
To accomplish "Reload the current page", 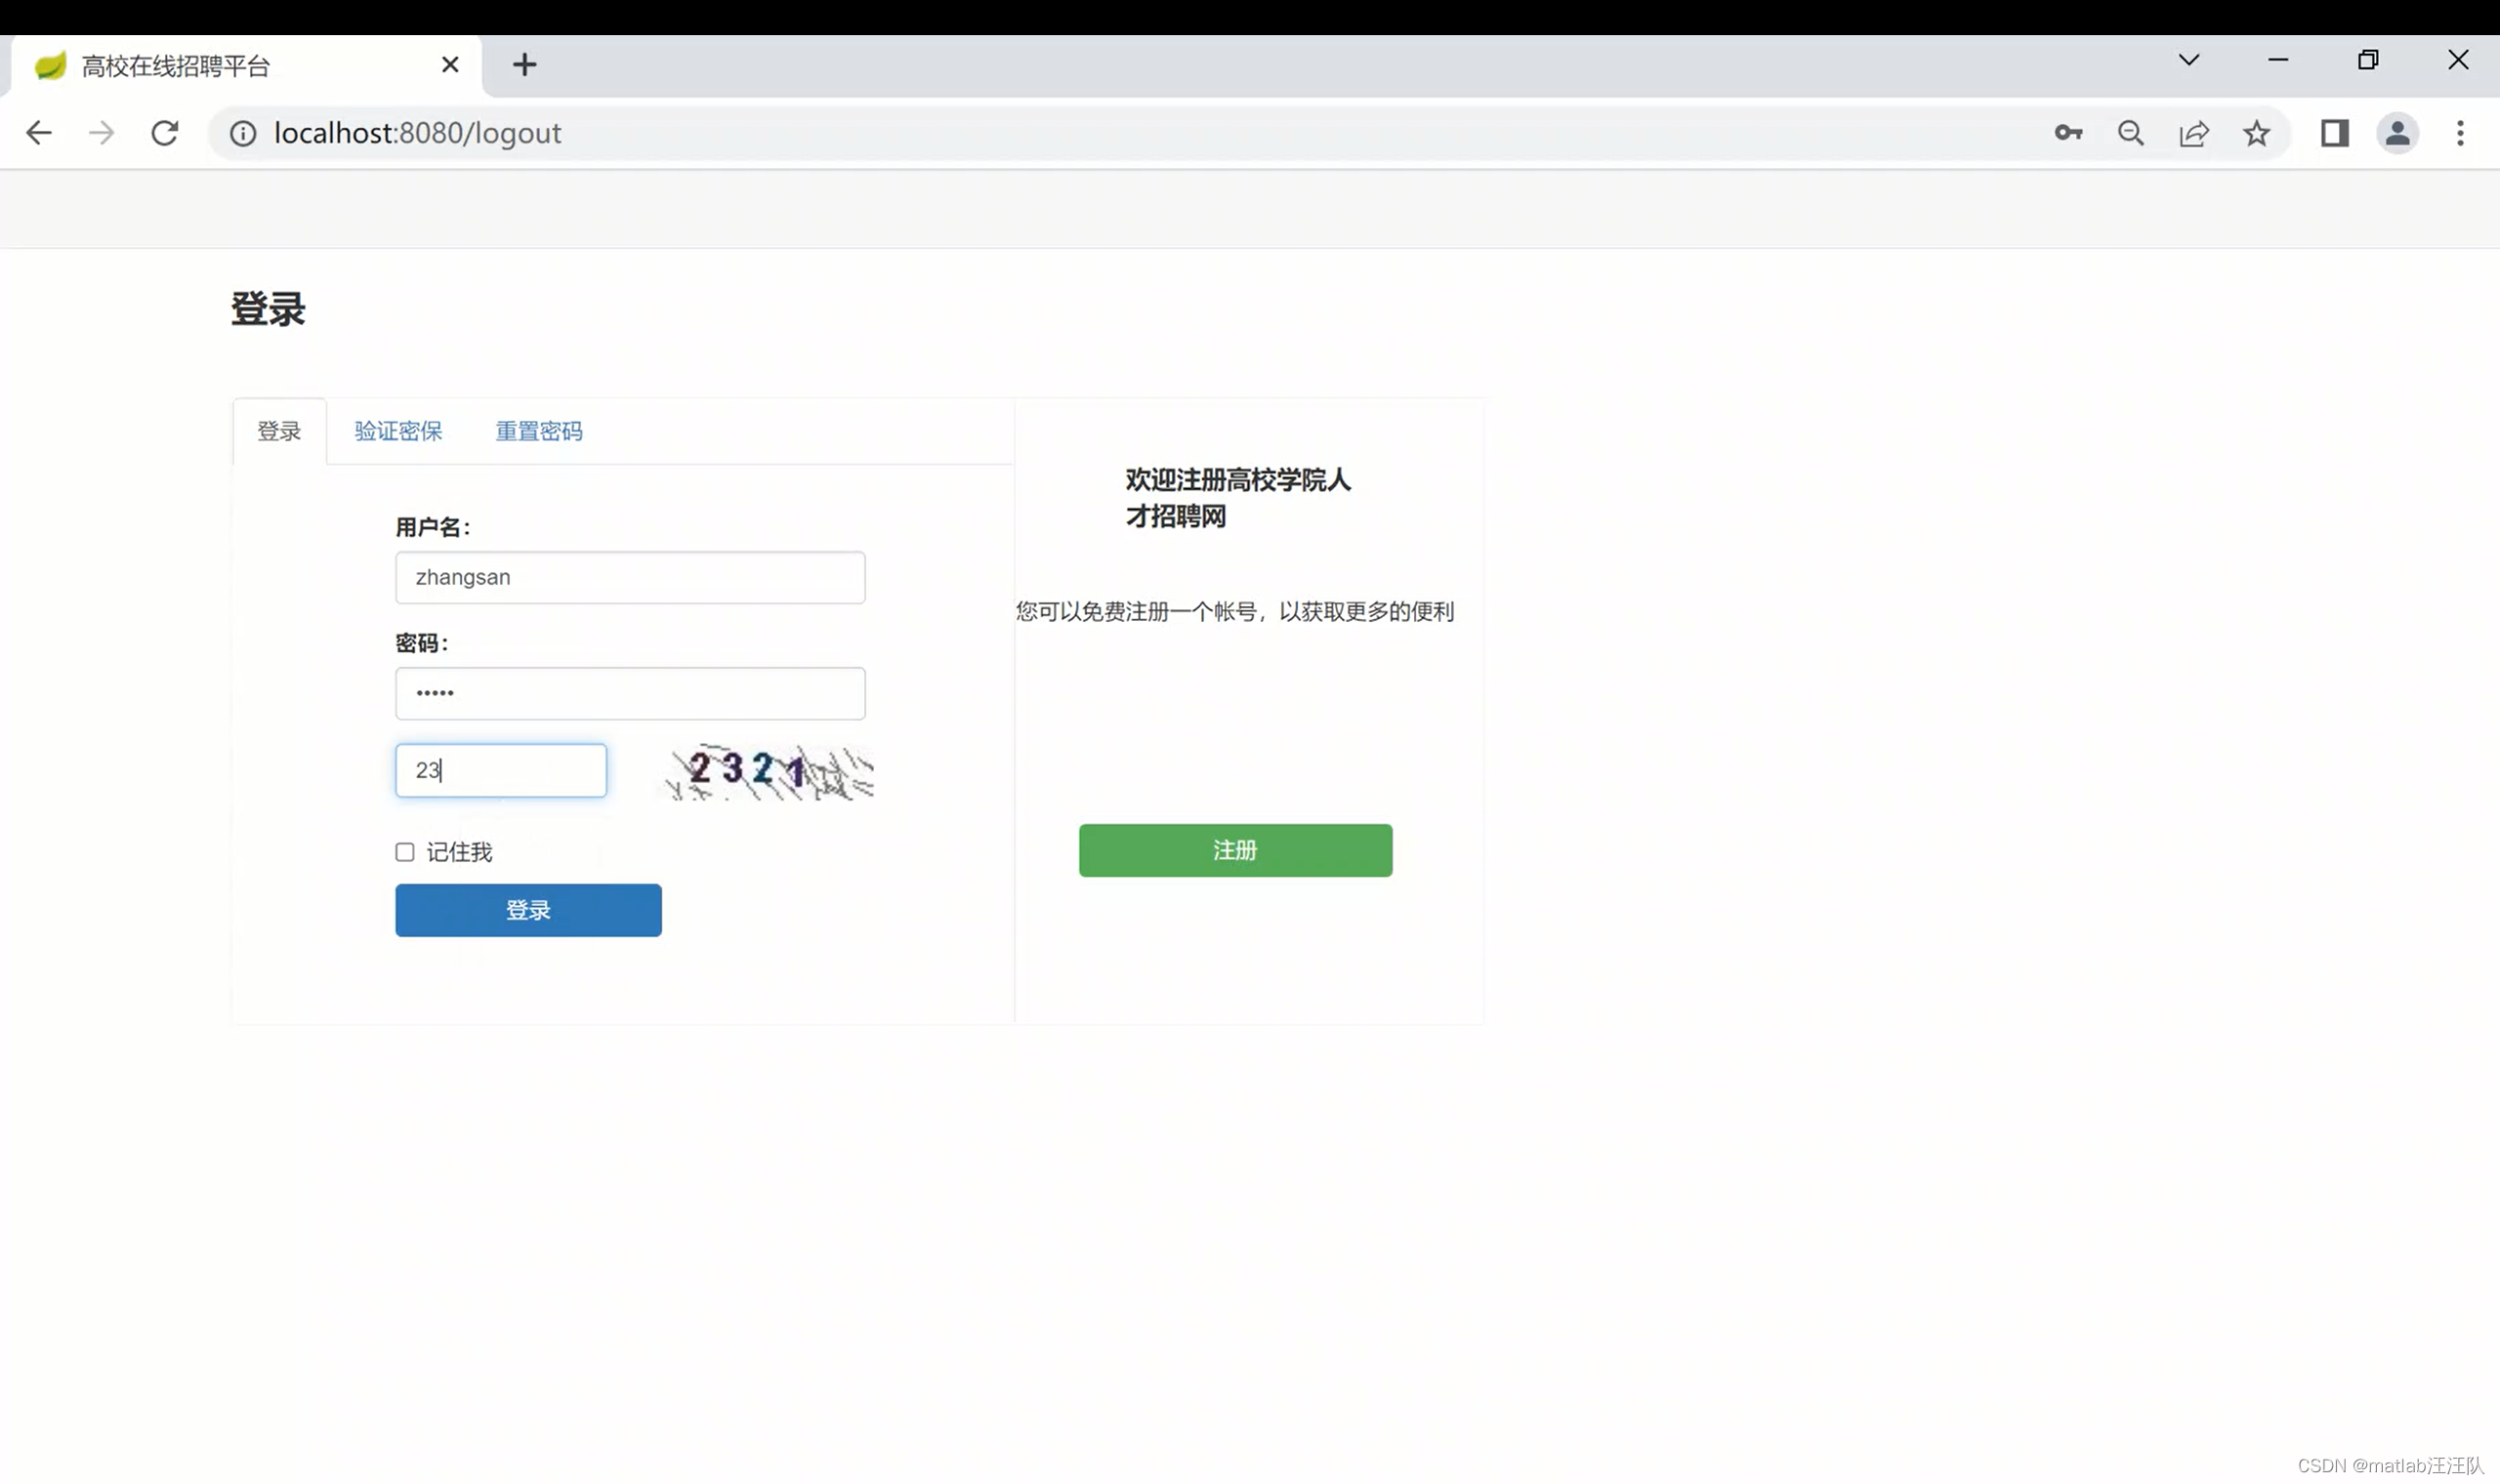I will point(165,133).
